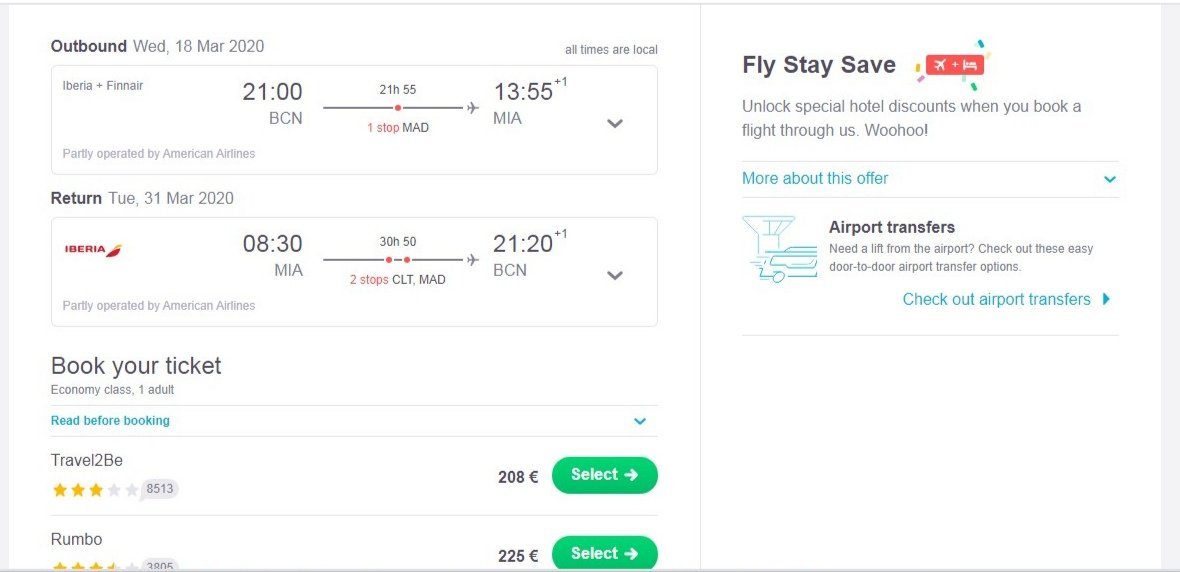
Task: Click the Iberia airline logo
Action: [x=93, y=250]
